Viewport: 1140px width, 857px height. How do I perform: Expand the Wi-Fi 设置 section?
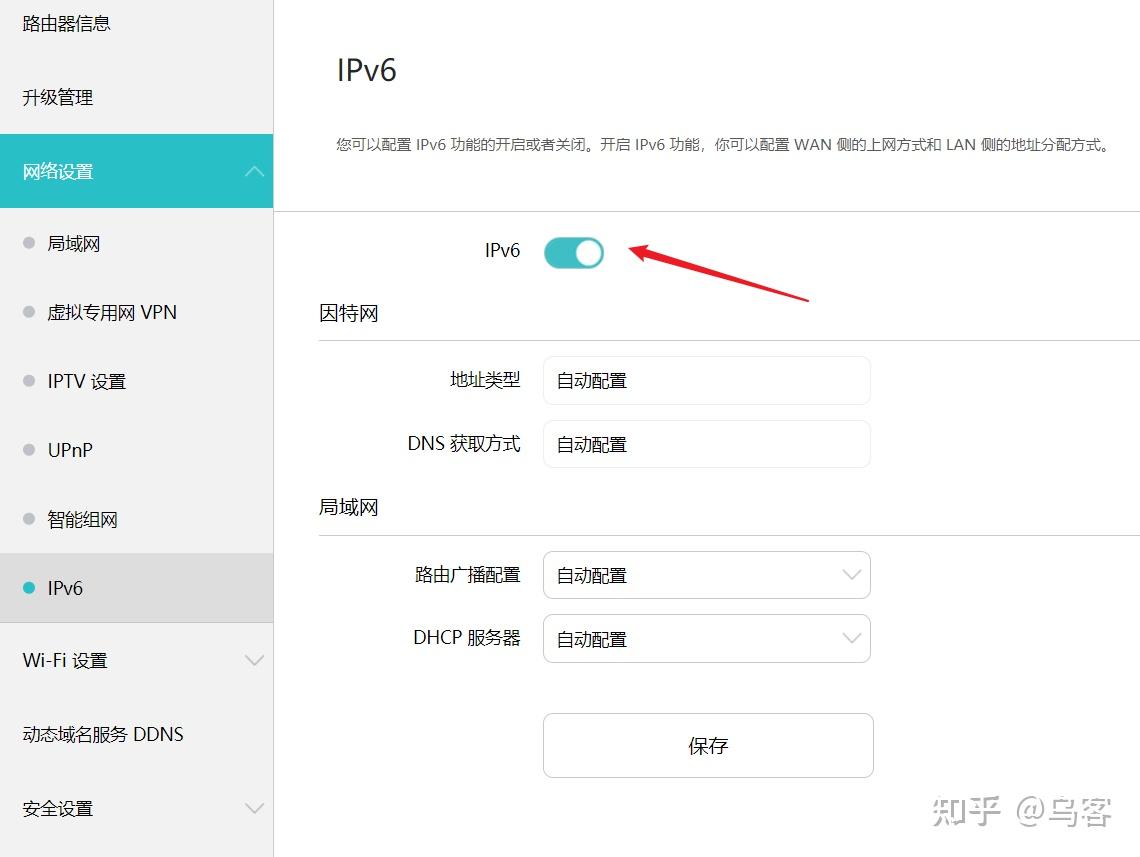click(x=255, y=660)
